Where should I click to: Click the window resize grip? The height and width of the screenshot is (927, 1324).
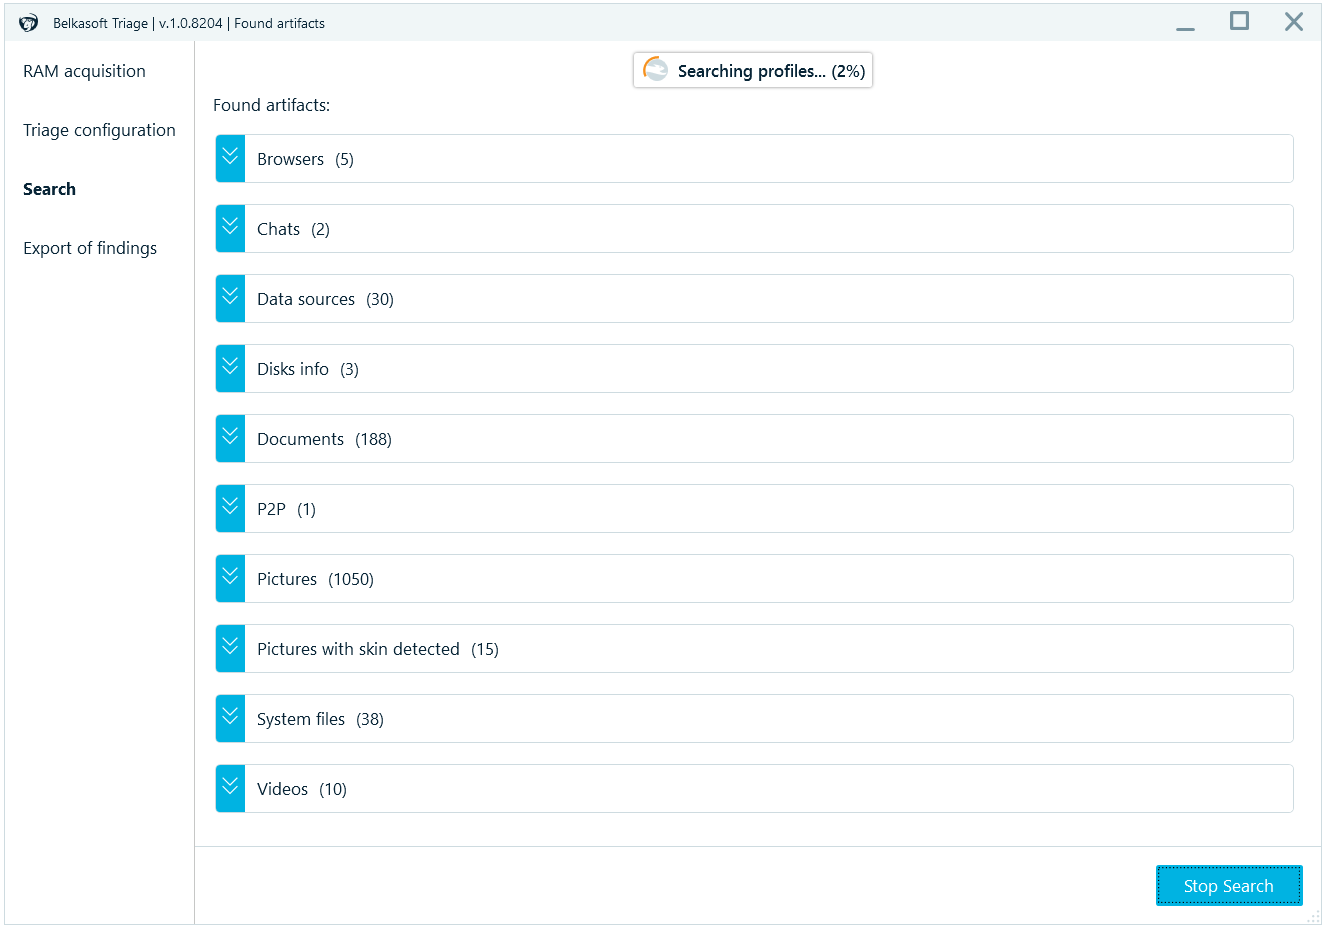(1314, 917)
